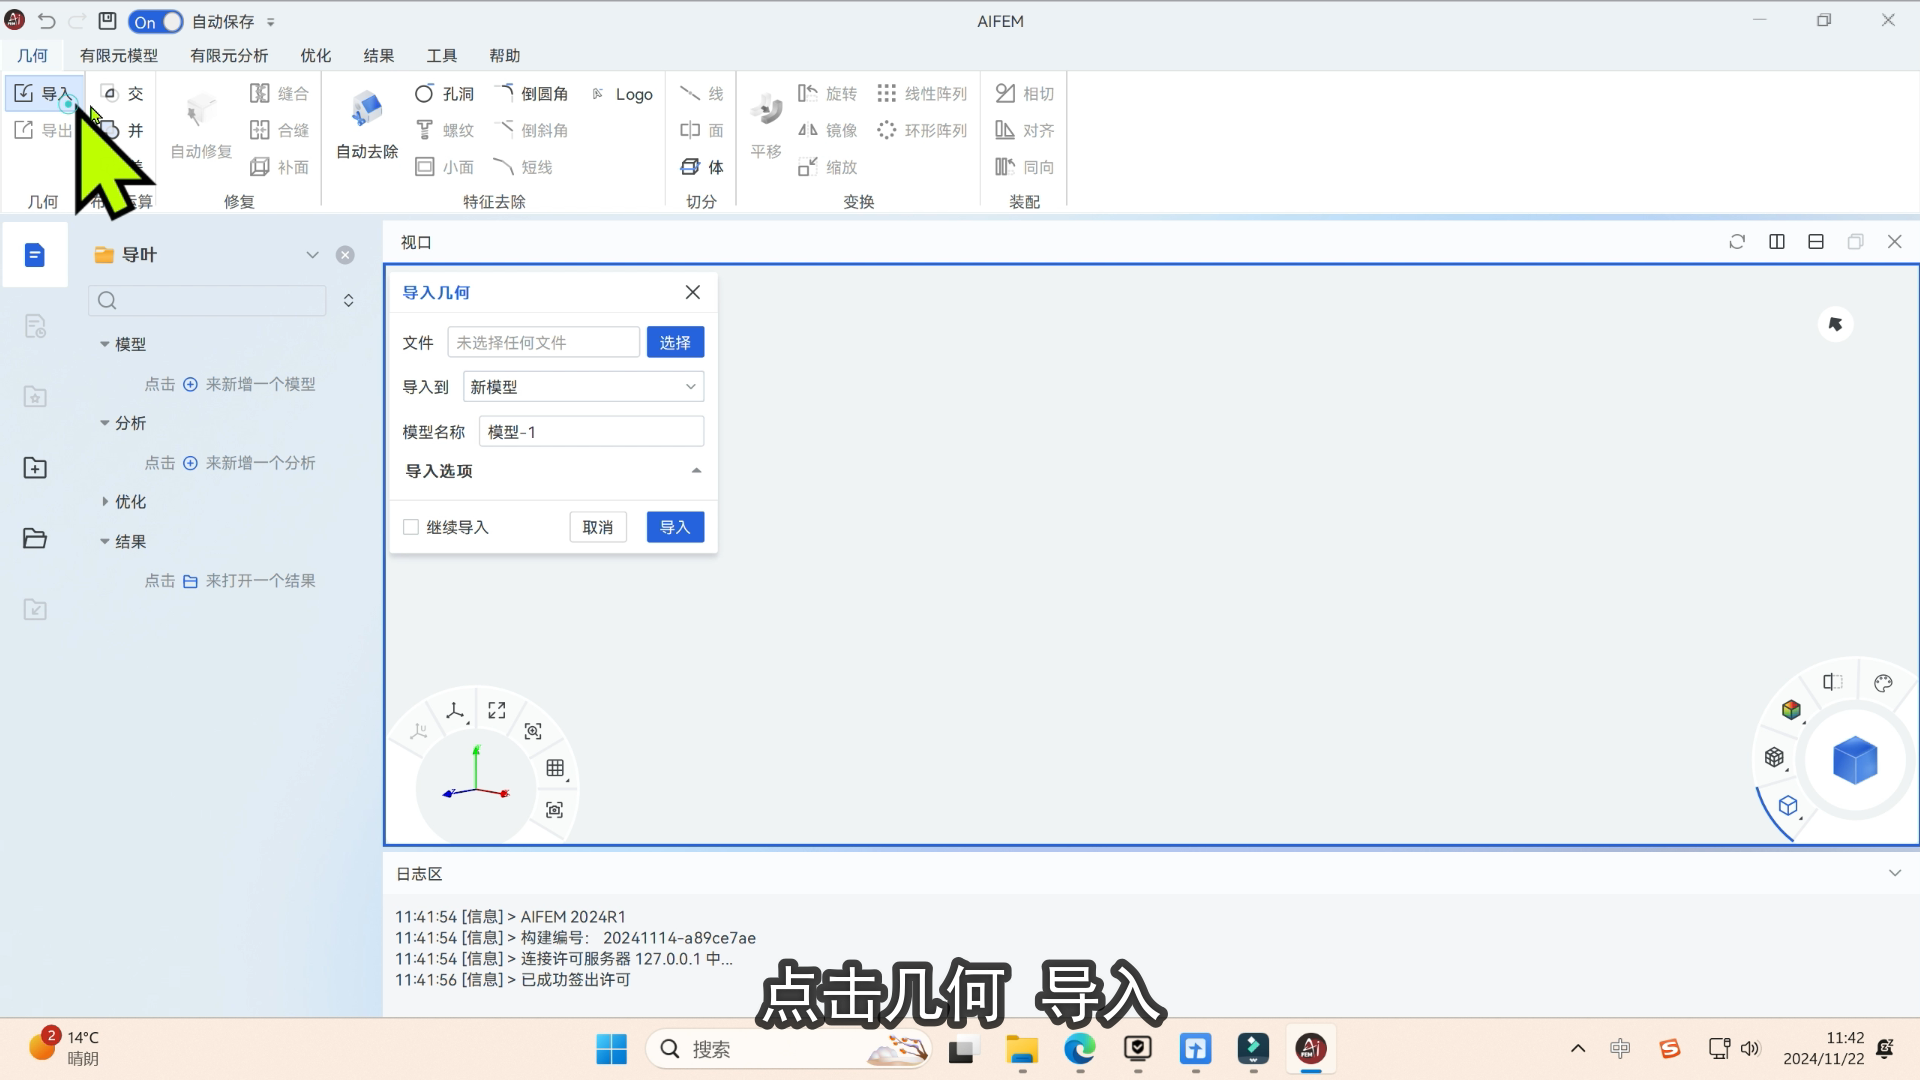Check the 继续导入 checkbox

click(x=411, y=527)
